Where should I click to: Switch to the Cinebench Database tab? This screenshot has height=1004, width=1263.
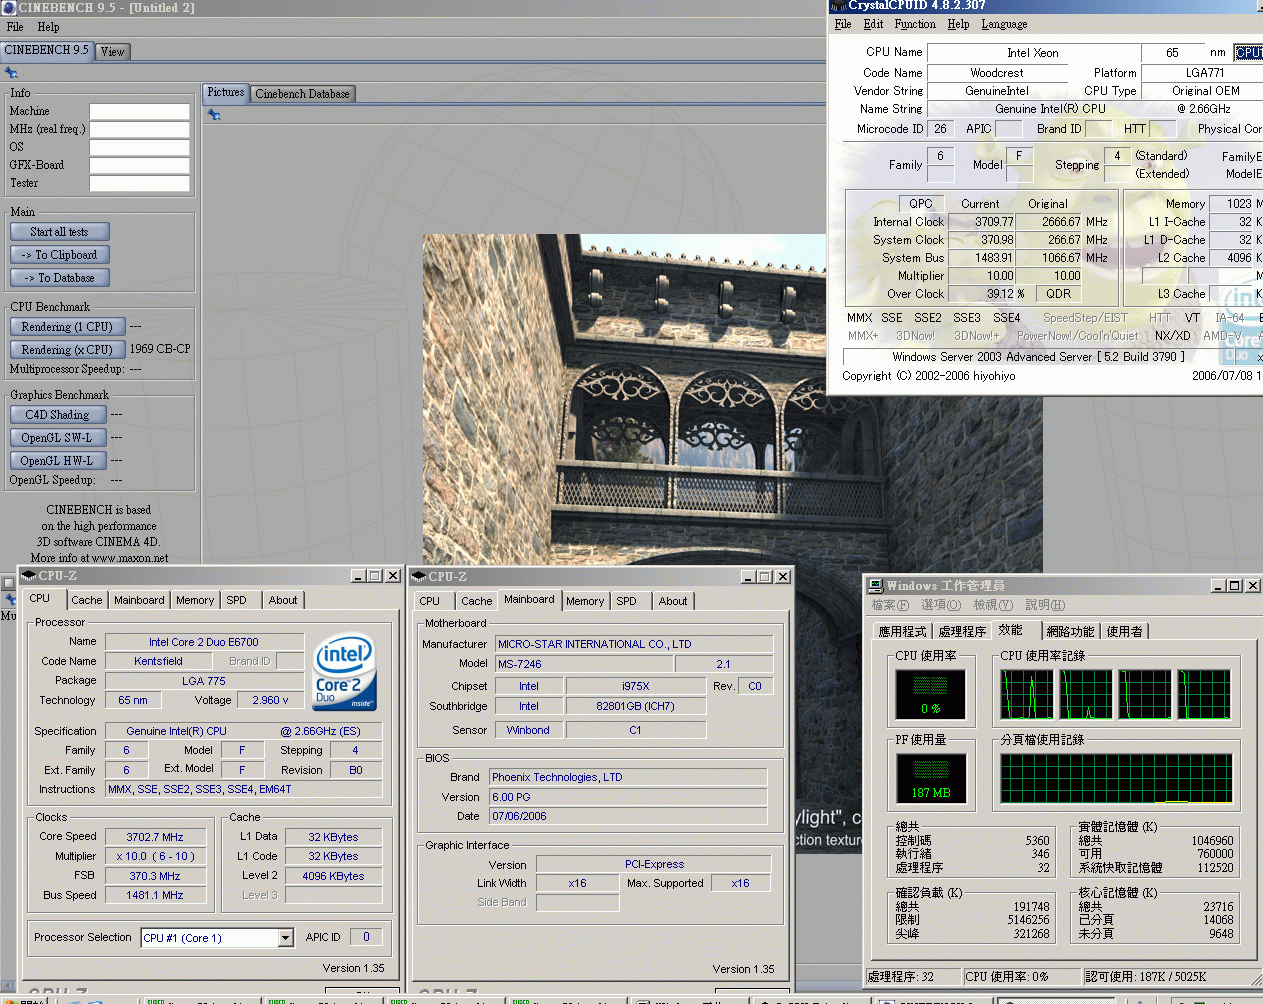302,94
